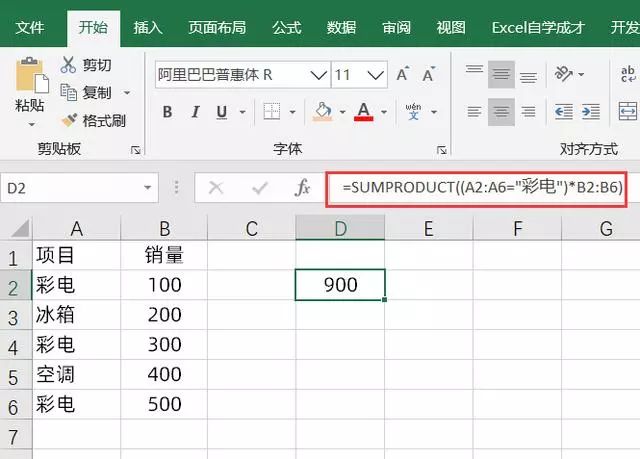Apply red font color A

tap(364, 111)
